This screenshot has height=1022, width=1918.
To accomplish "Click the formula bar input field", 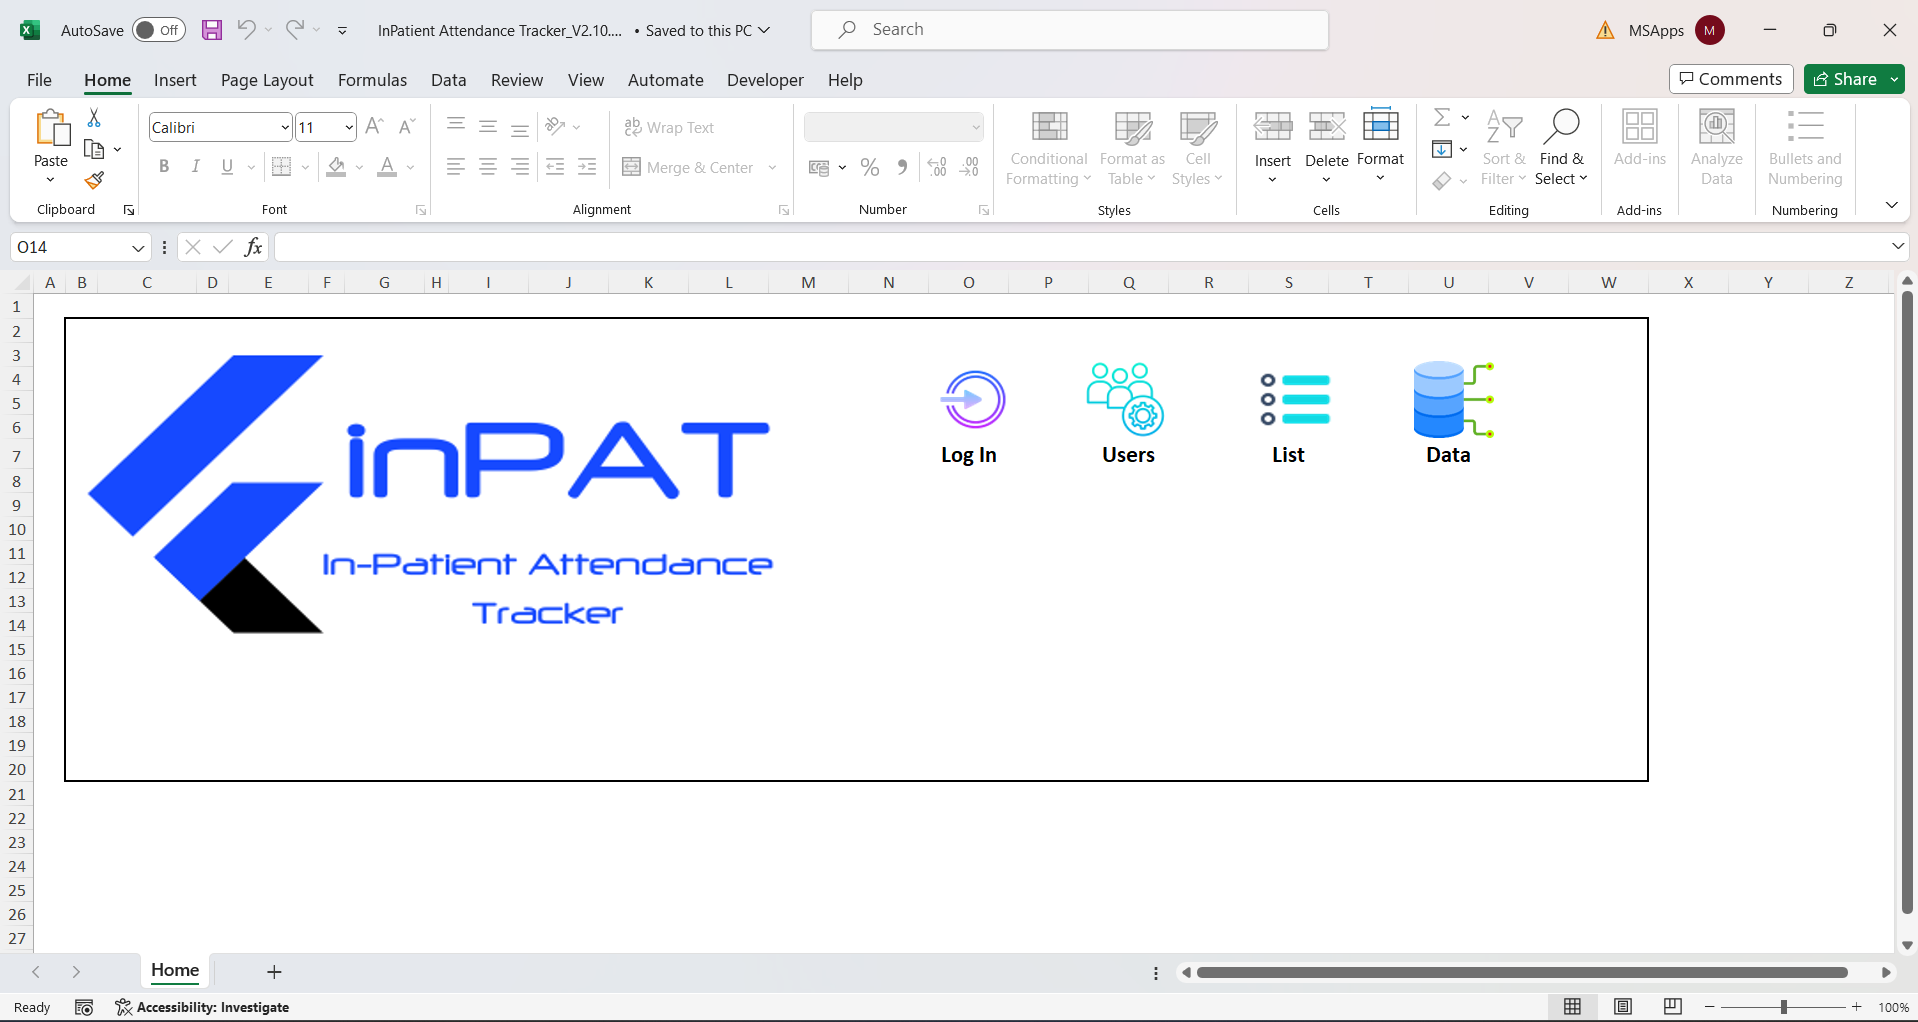I will [x=1080, y=247].
